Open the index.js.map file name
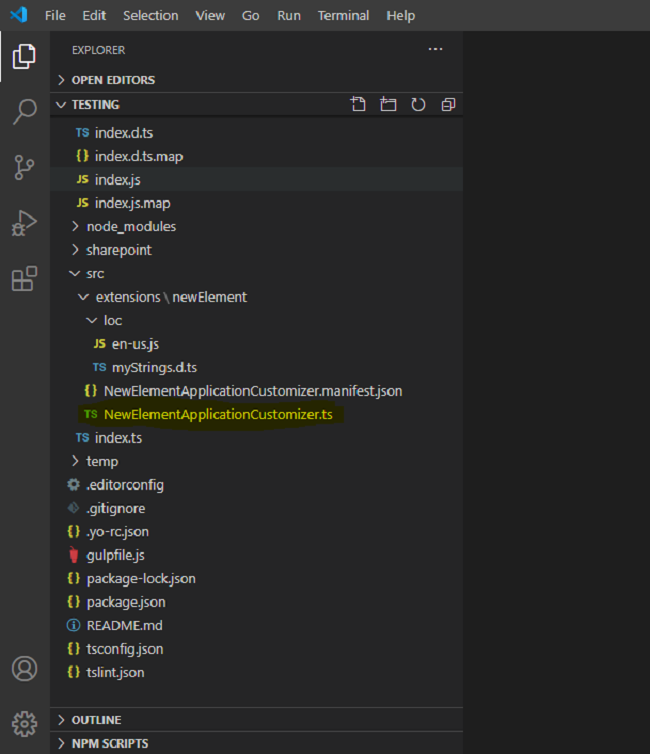The width and height of the screenshot is (650, 754). click(132, 203)
